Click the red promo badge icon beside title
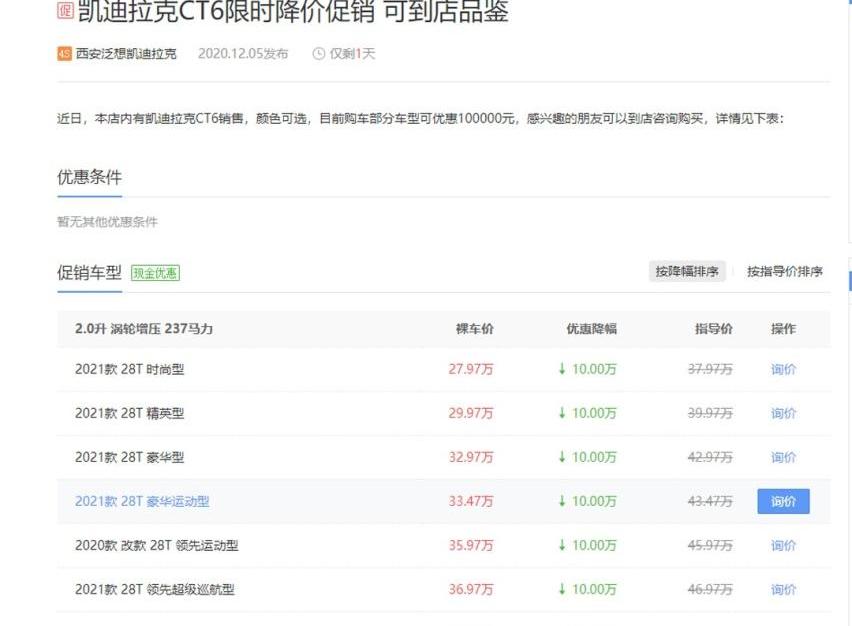This screenshot has width=852, height=626. point(65,10)
